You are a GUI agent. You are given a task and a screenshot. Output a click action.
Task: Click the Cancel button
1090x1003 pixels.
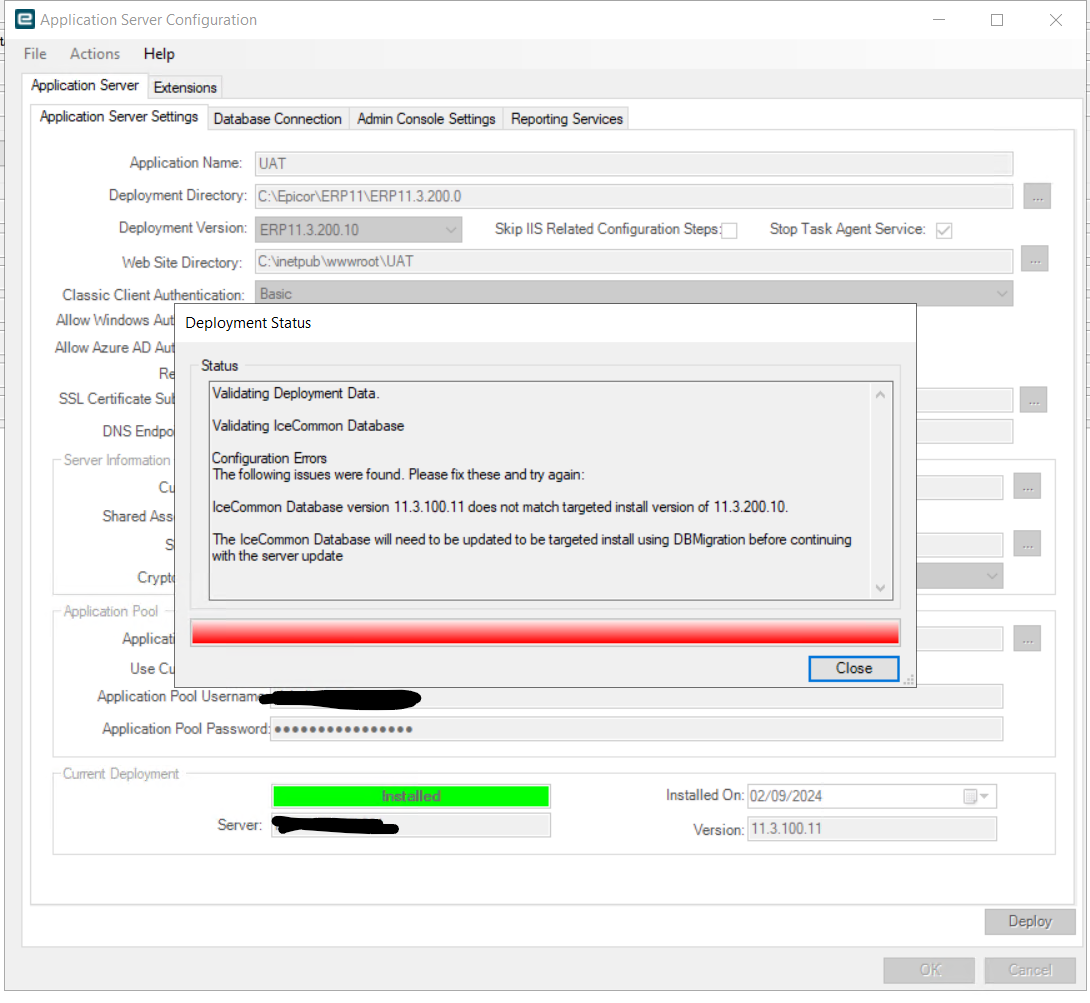tap(1030, 970)
